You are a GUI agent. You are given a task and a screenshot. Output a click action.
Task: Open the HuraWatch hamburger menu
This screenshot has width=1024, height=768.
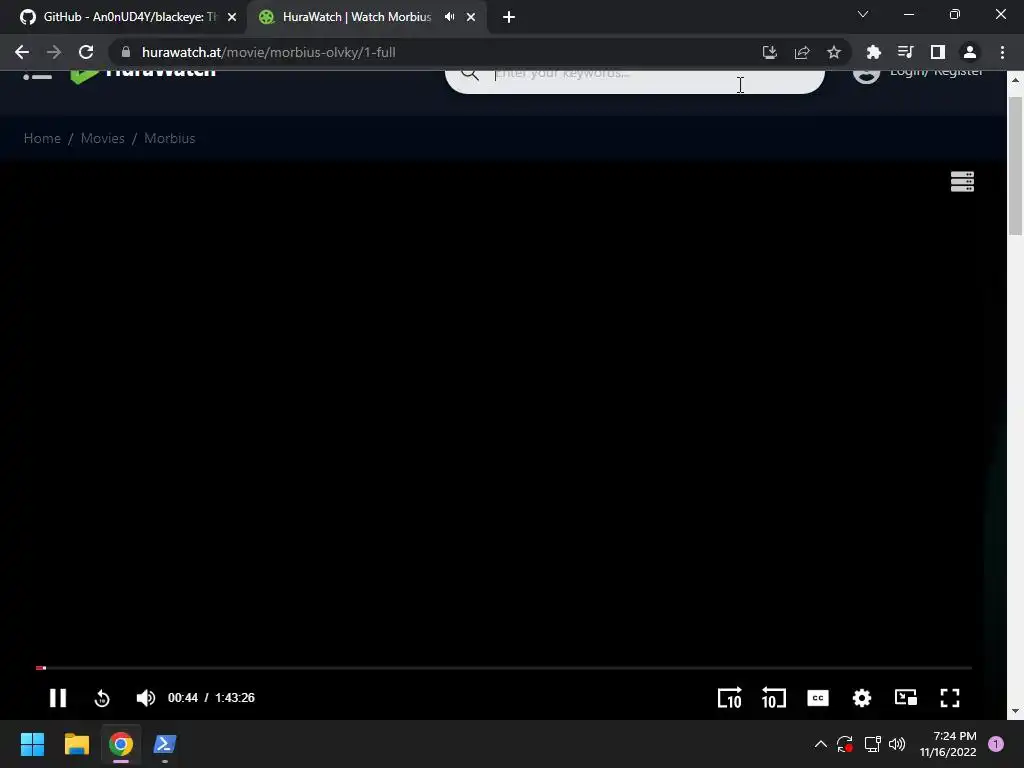(37, 76)
